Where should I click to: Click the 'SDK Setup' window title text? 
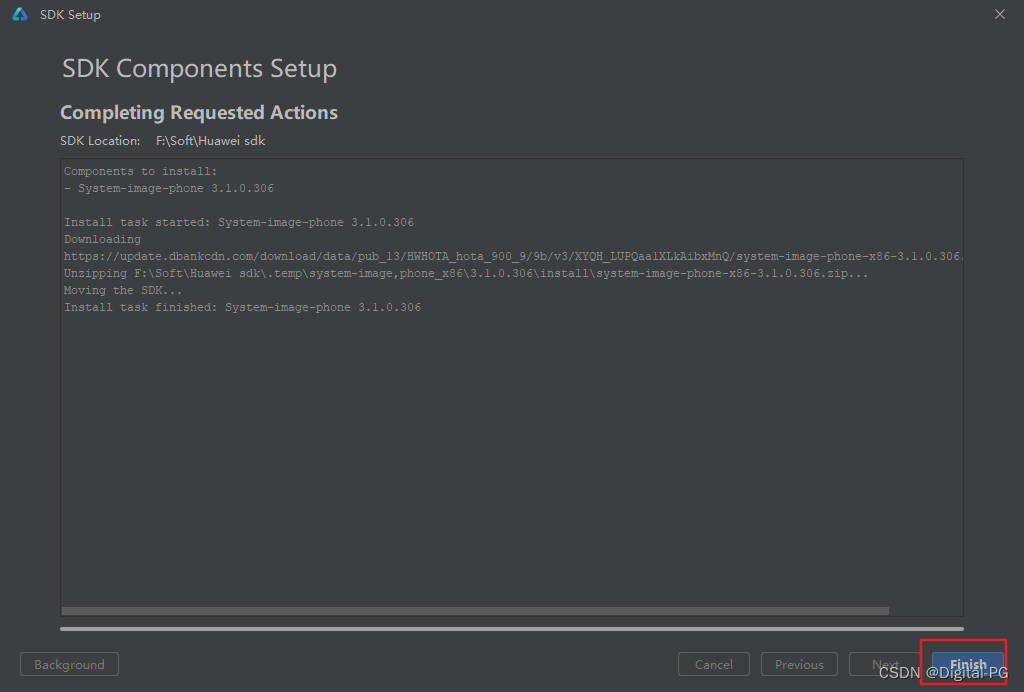(70, 14)
